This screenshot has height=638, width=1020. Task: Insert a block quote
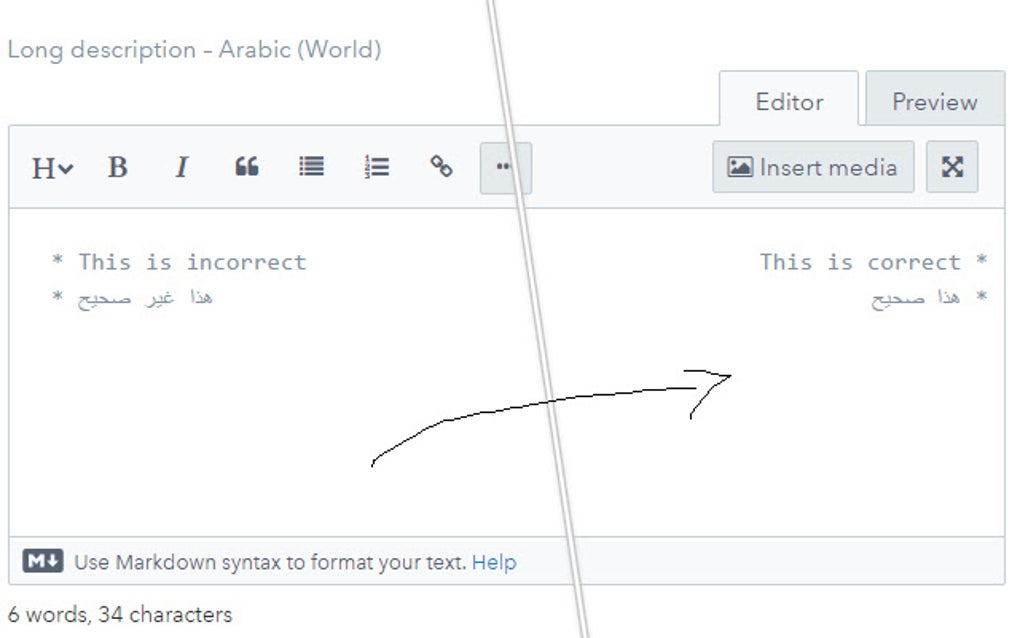(247, 166)
